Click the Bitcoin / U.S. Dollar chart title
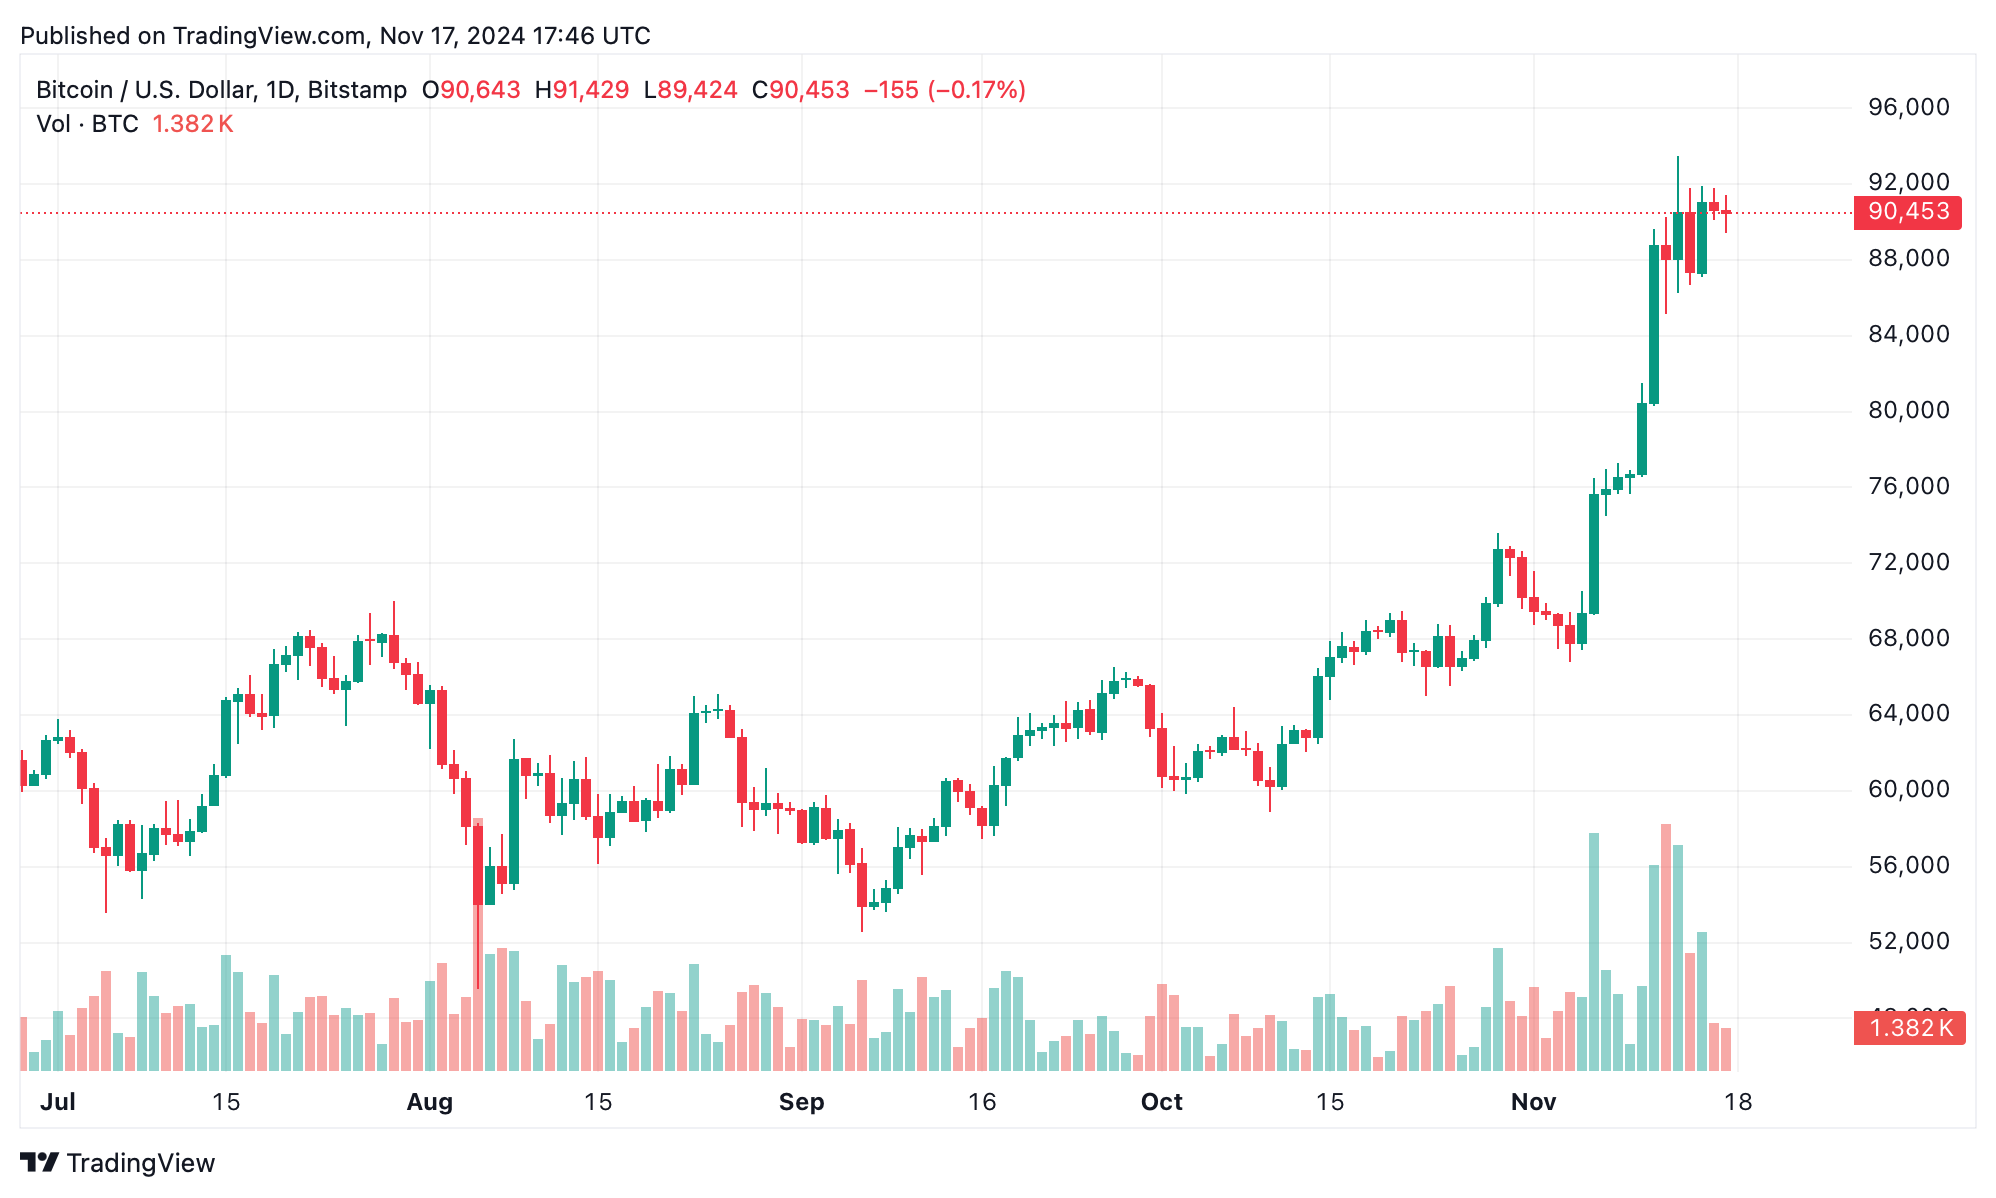Viewport: 1996px width, 1198px height. [221, 90]
